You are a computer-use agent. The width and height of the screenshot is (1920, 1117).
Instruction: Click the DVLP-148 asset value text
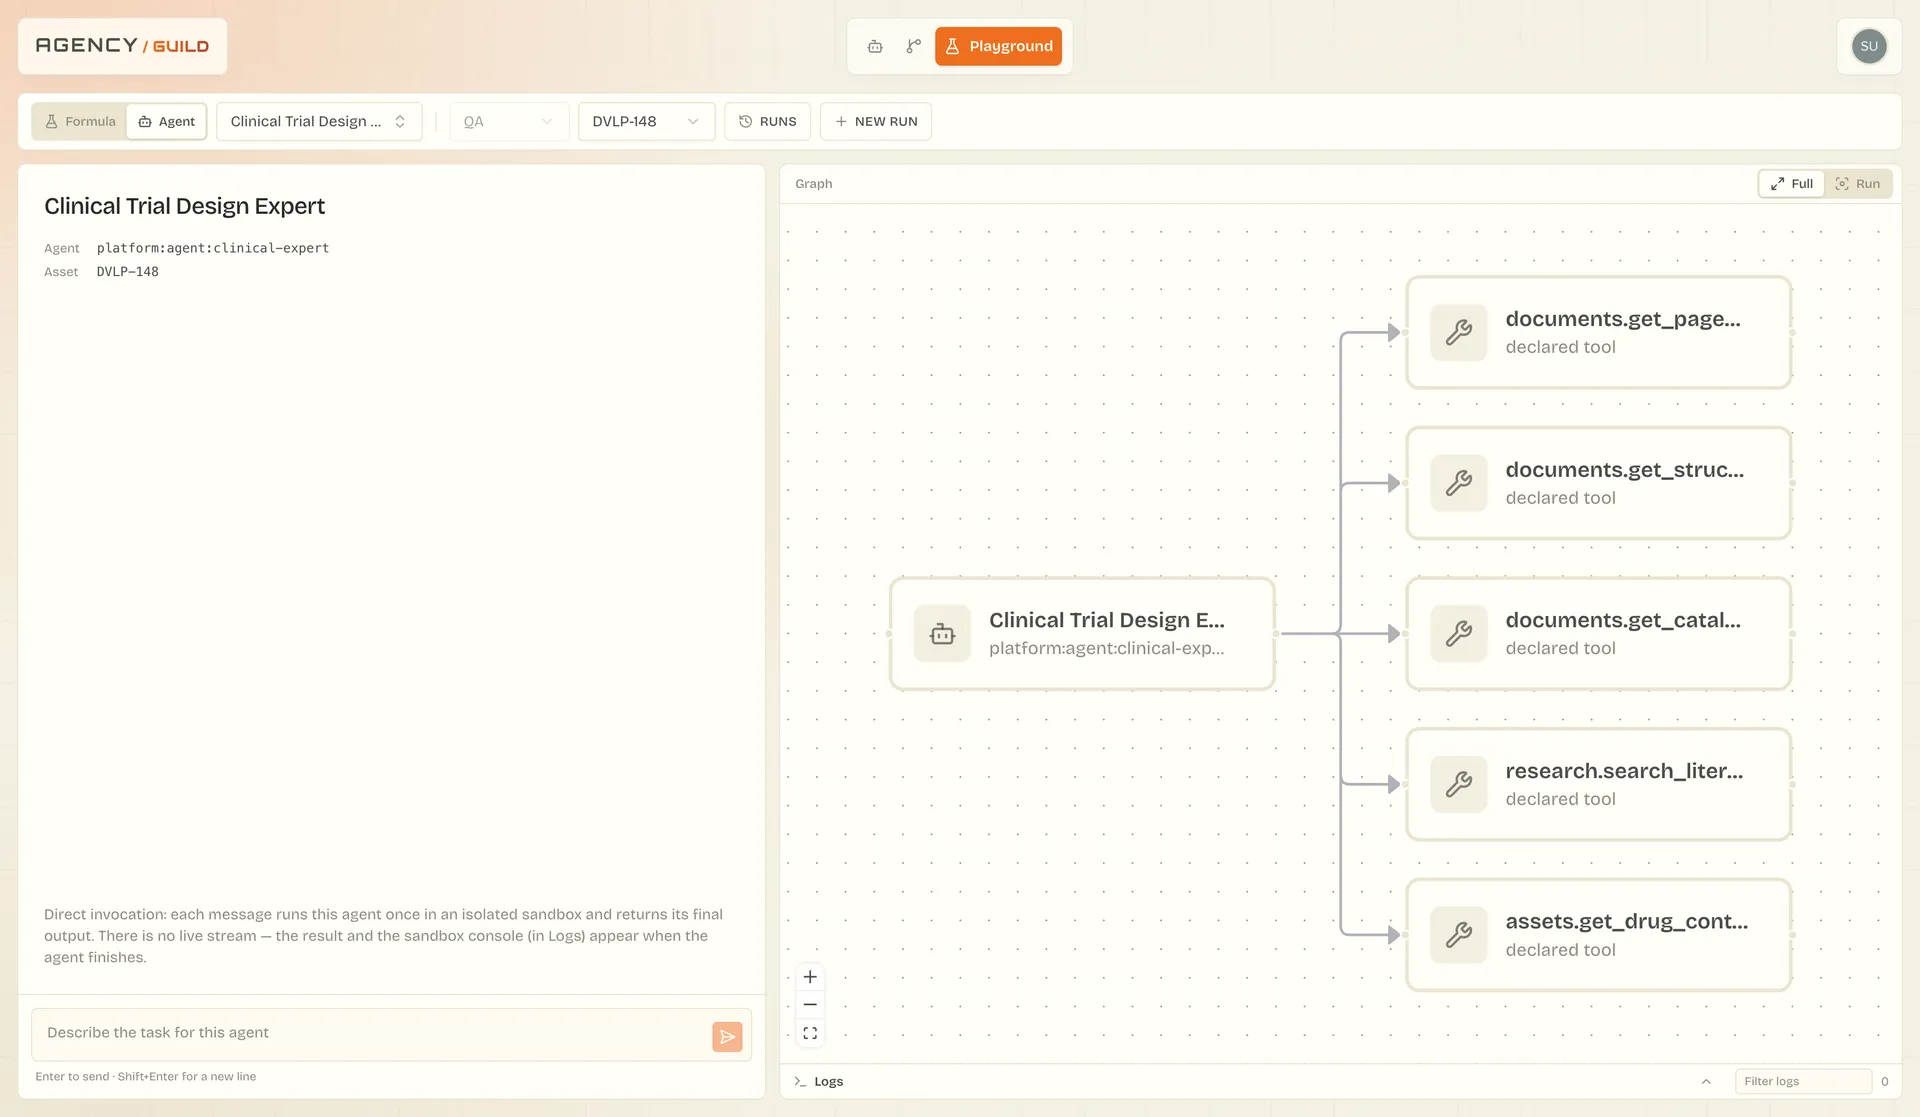click(x=128, y=272)
